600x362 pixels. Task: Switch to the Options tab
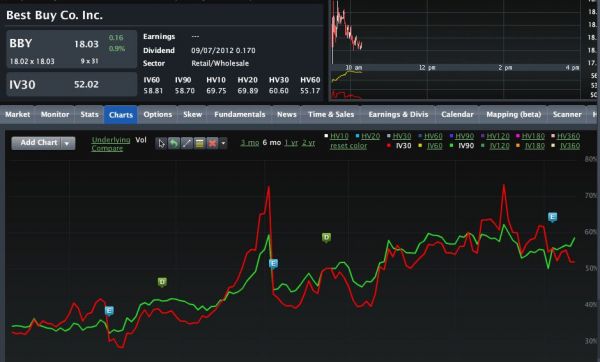point(158,114)
